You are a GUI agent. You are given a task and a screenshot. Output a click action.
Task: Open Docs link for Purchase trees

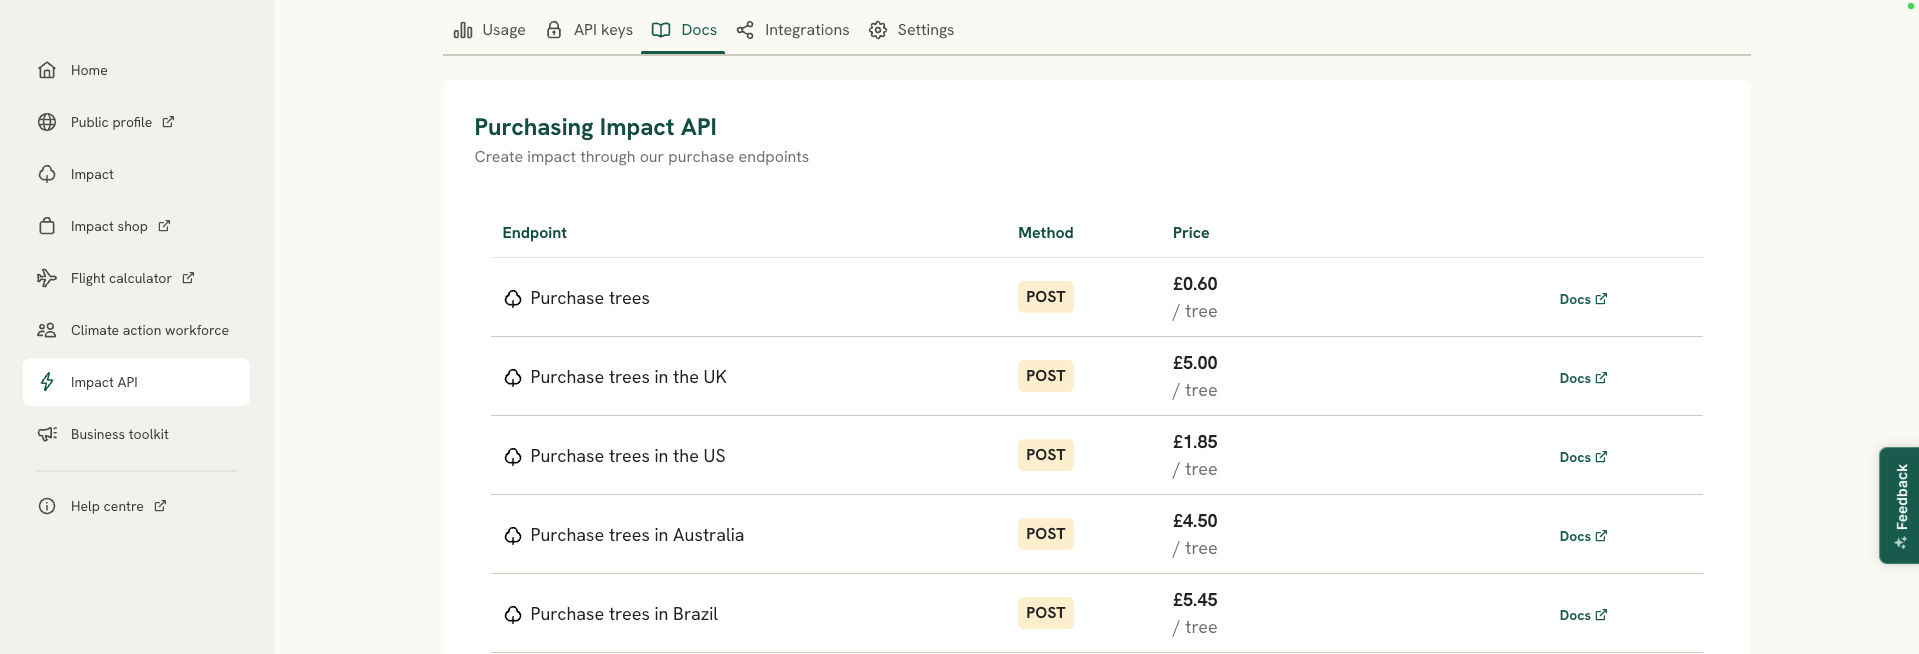click(1582, 299)
